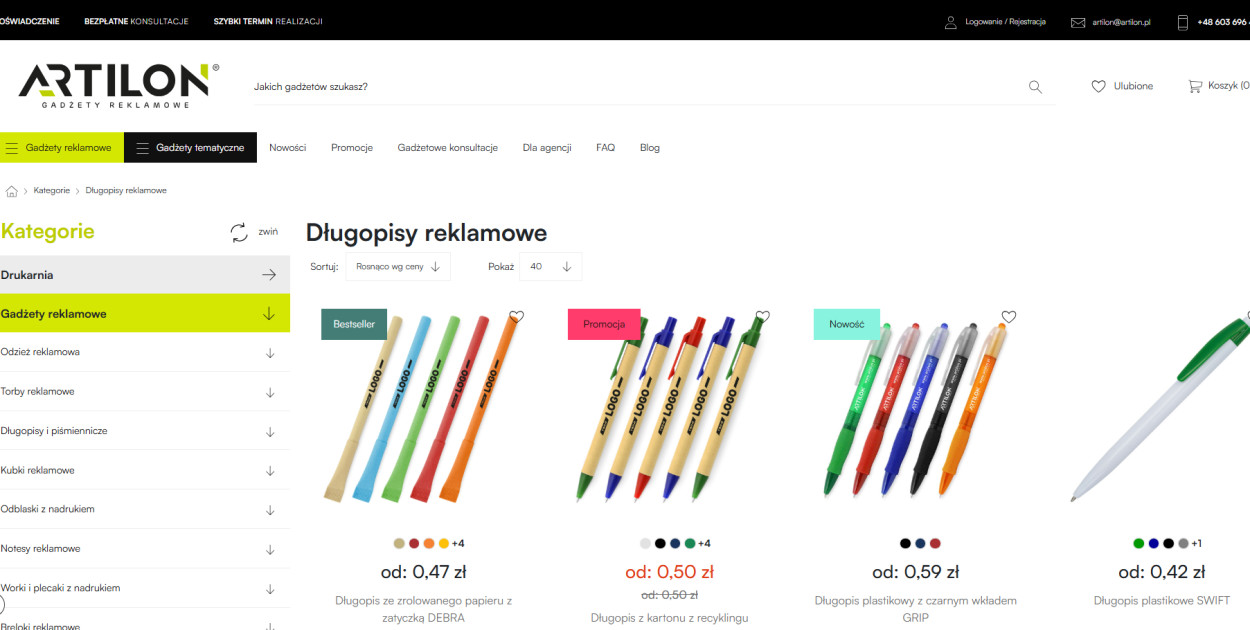Toggle favorite heart on GRIP pen
The image size is (1250, 630).
[1009, 317]
